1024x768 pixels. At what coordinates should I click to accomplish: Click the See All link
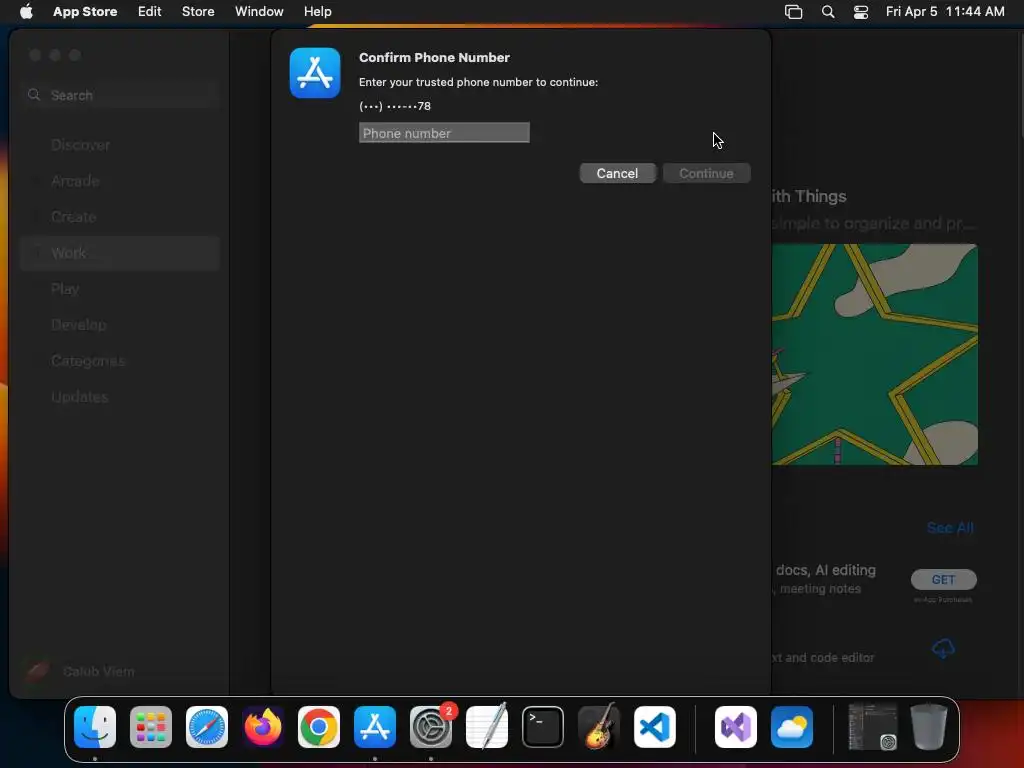pyautogui.click(x=950, y=528)
